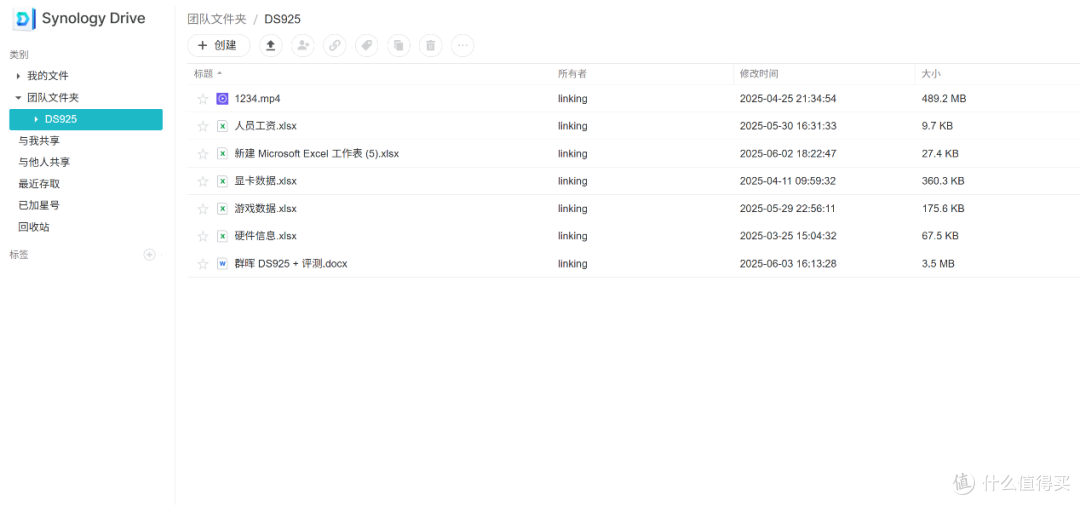The width and height of the screenshot is (1080, 505).
Task: Click the copy toolbar icon
Action: pyautogui.click(x=399, y=45)
